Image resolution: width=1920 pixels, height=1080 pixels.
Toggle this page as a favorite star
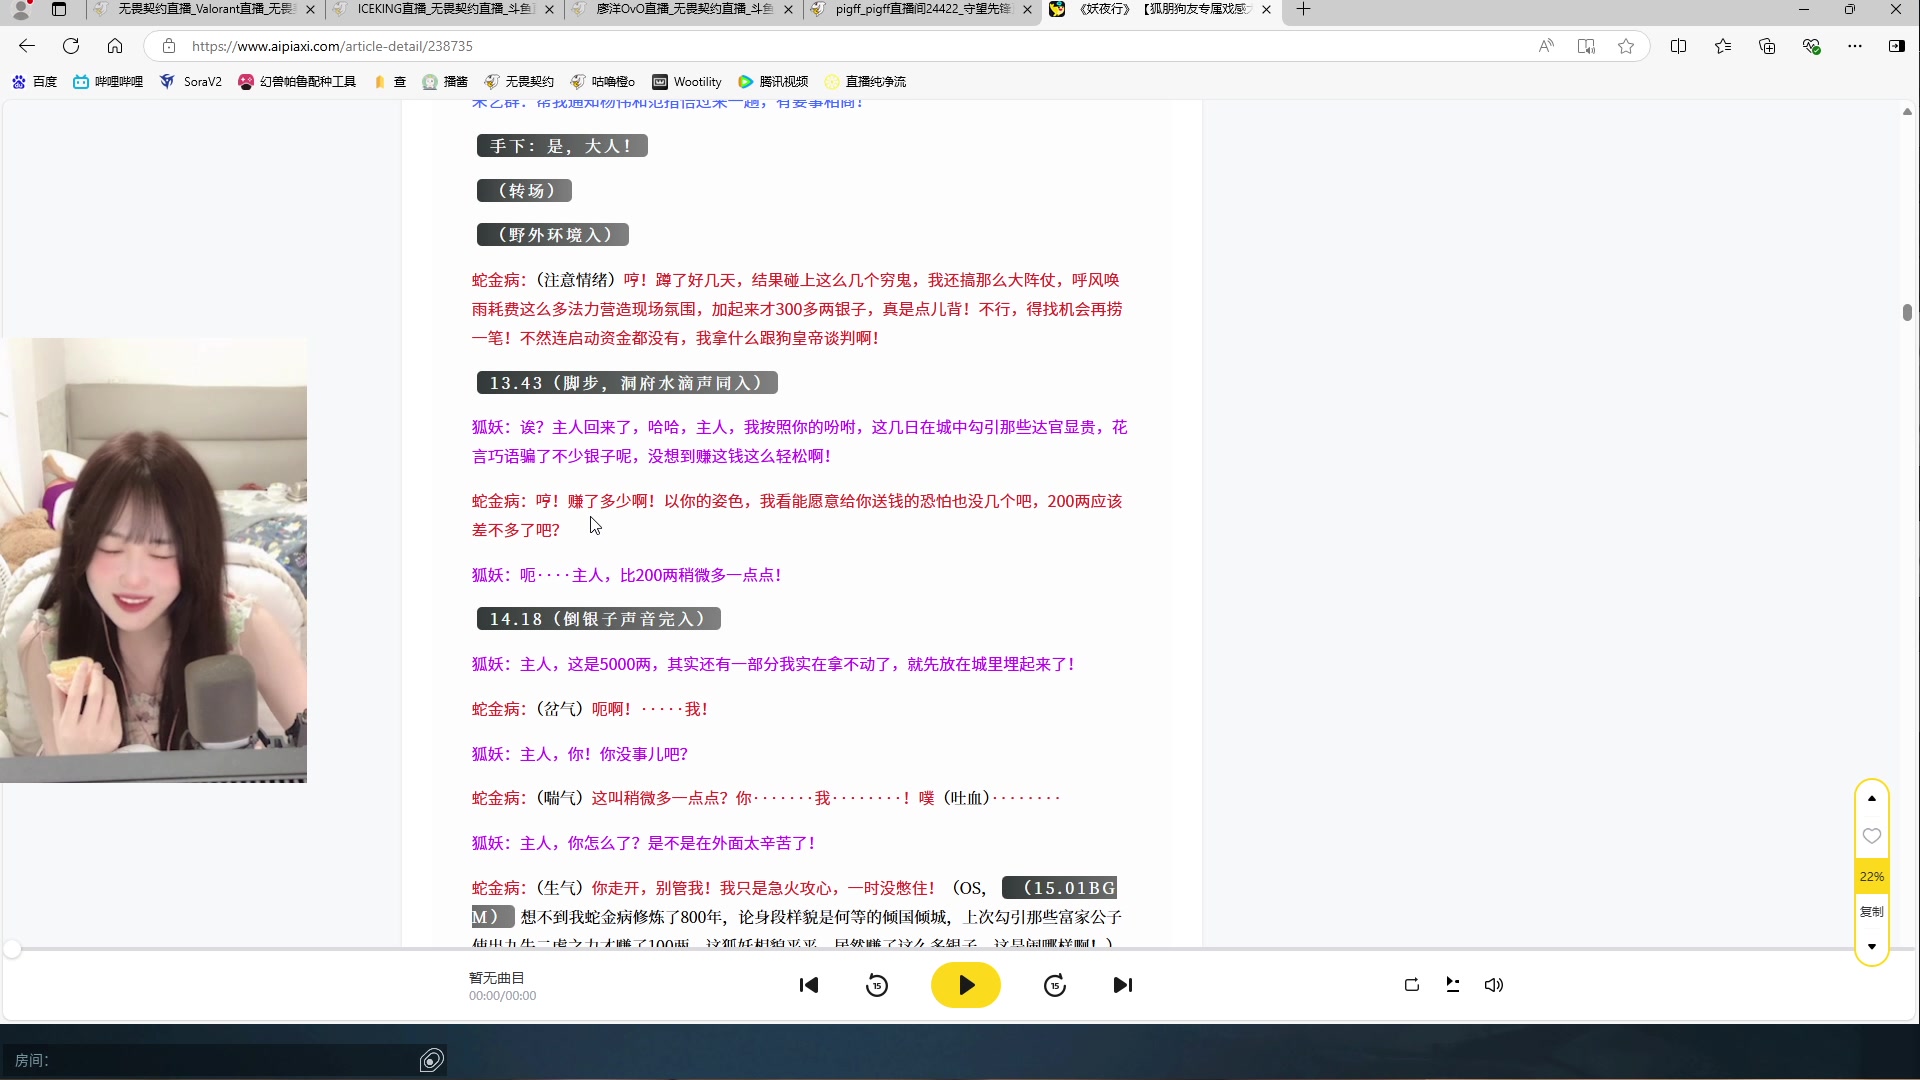tap(1626, 46)
